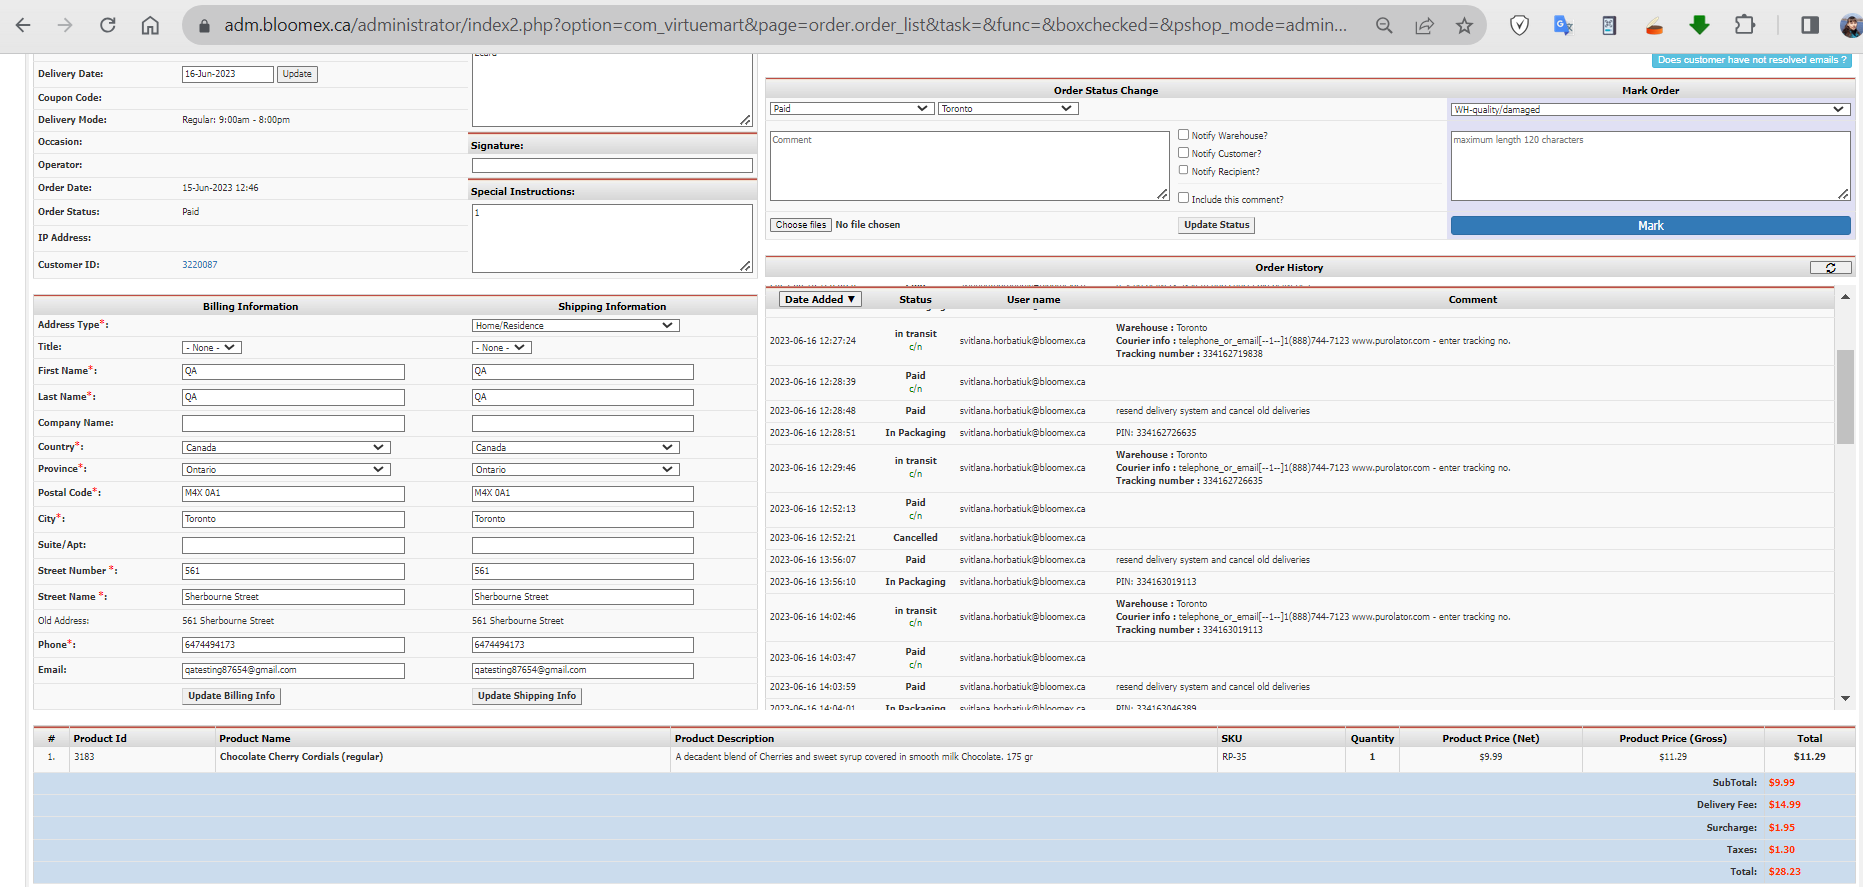1863x887 pixels.
Task: Toggle the browser side panel
Action: [1810, 25]
